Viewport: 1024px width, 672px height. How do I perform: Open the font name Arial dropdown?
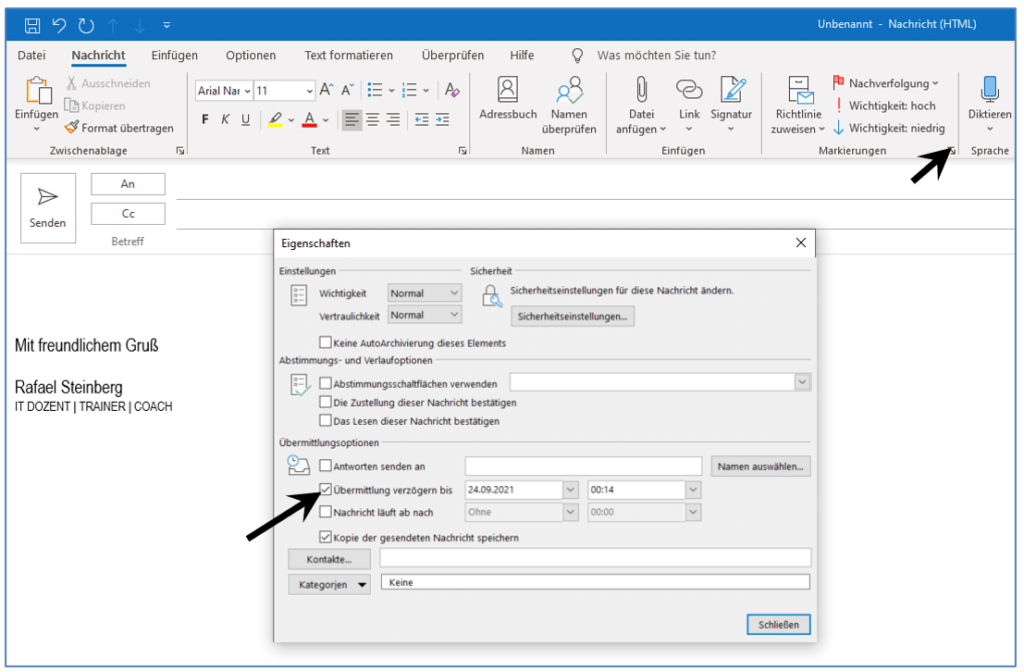(248, 91)
